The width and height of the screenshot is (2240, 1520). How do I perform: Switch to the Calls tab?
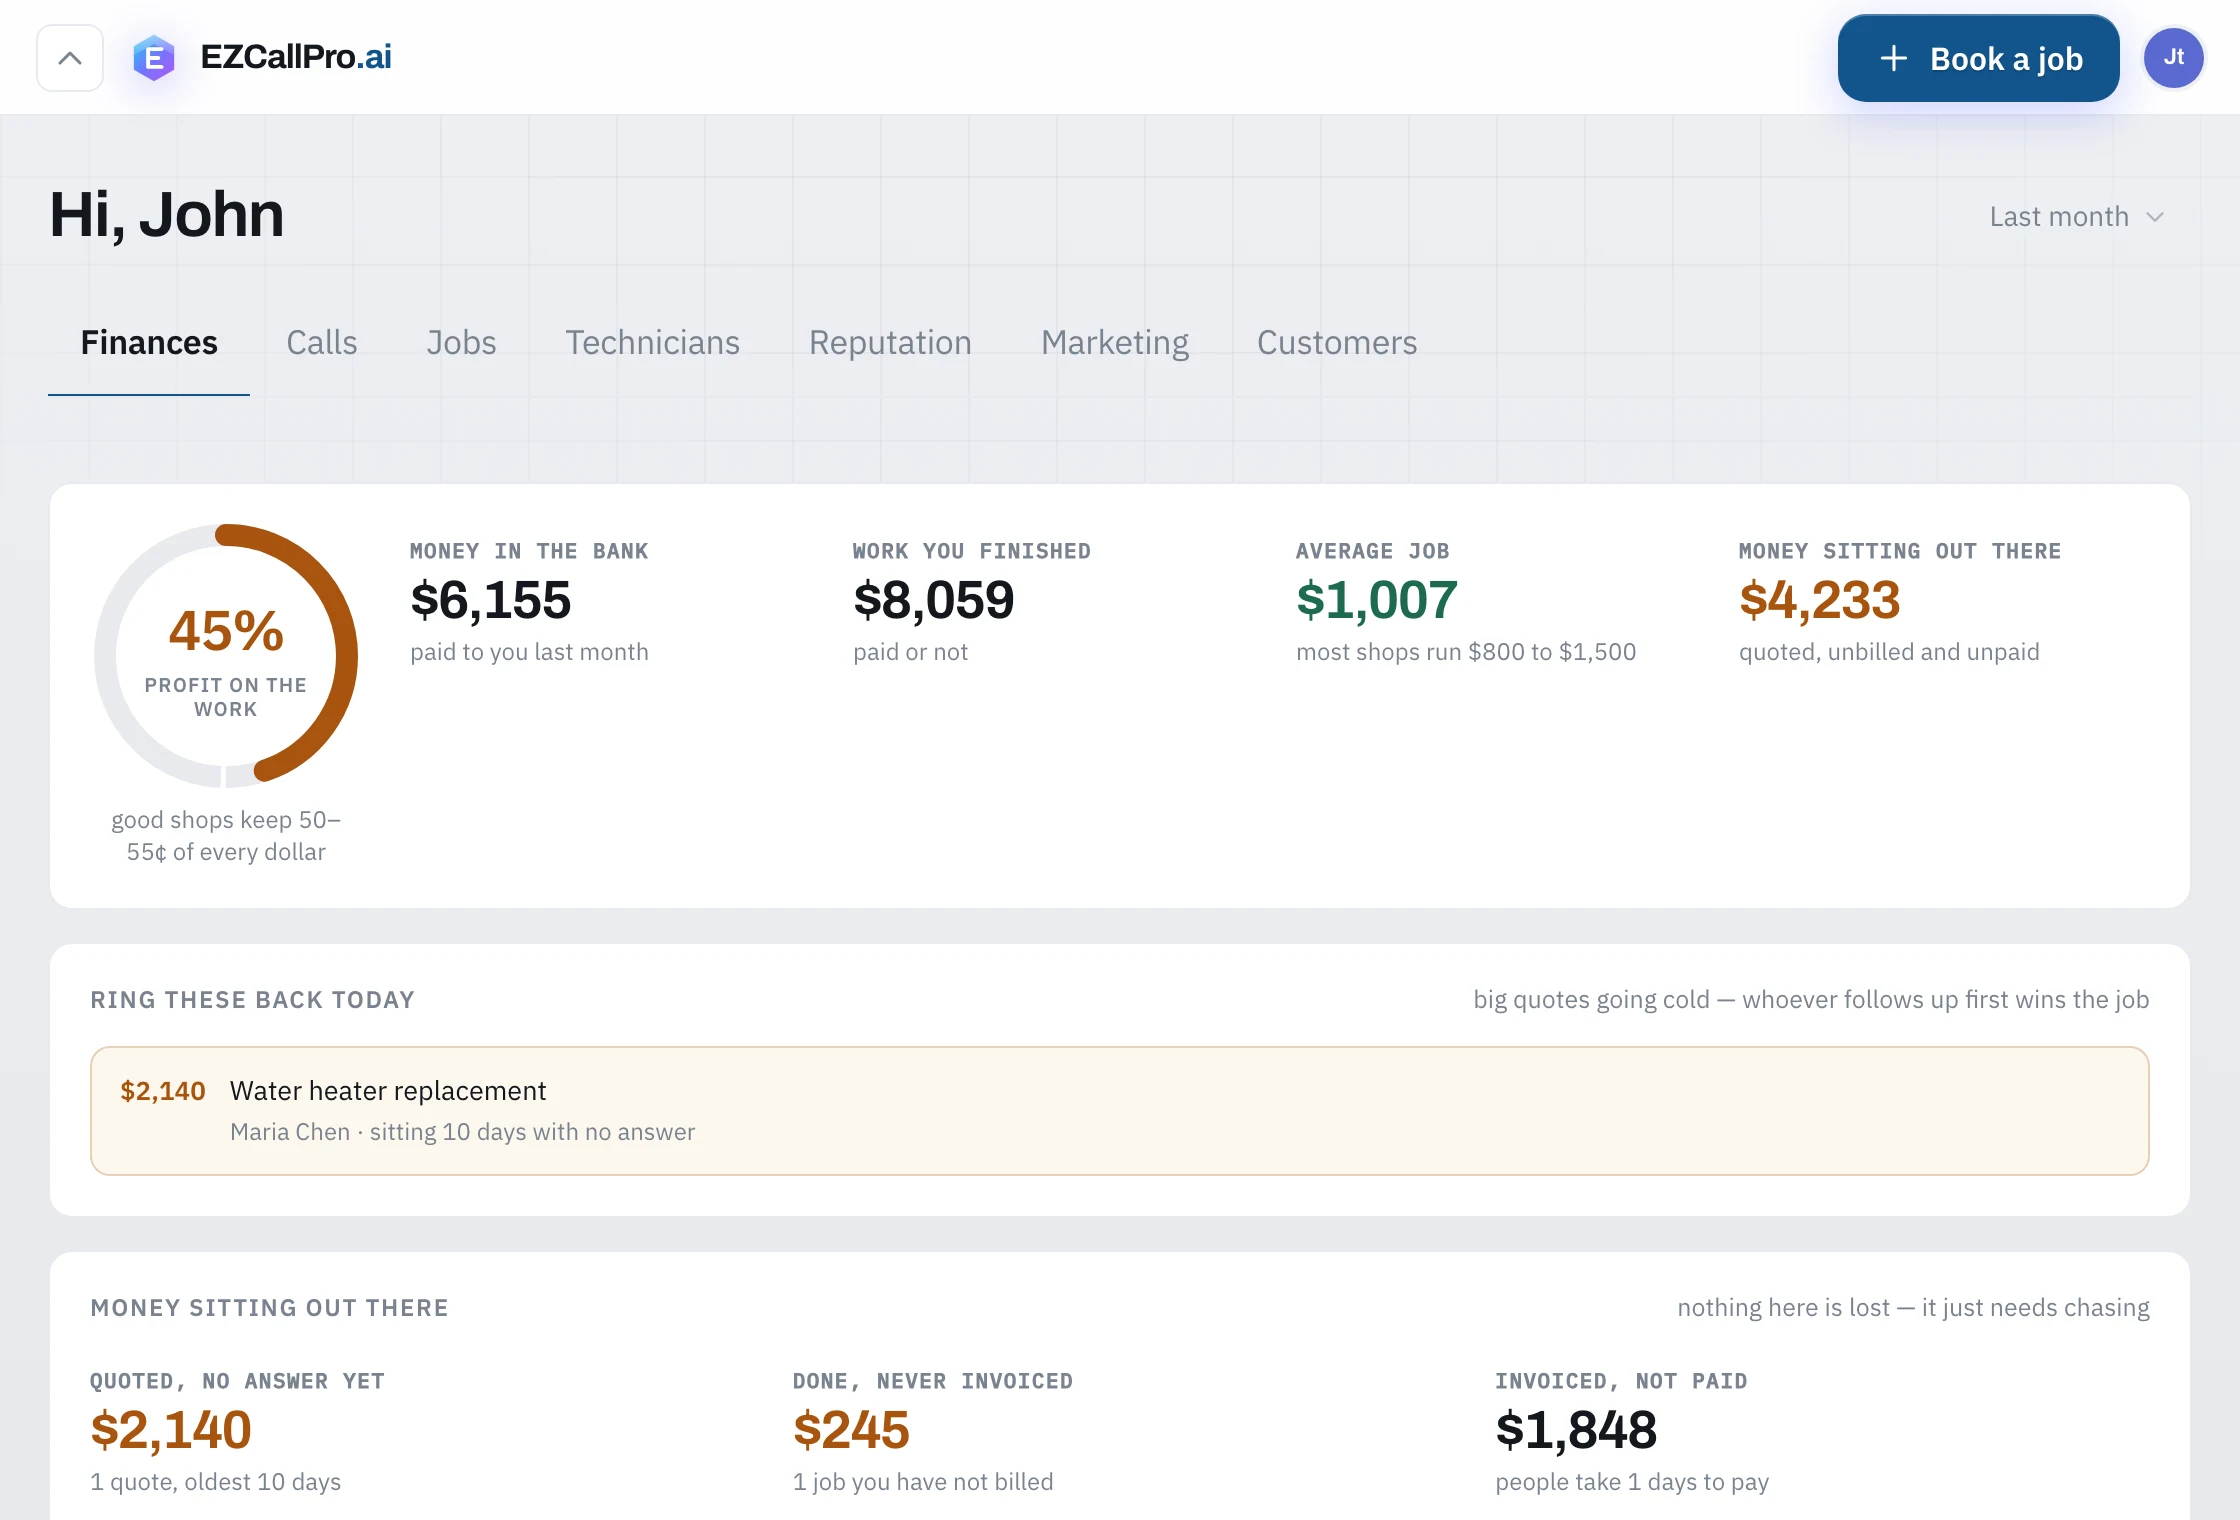322,343
